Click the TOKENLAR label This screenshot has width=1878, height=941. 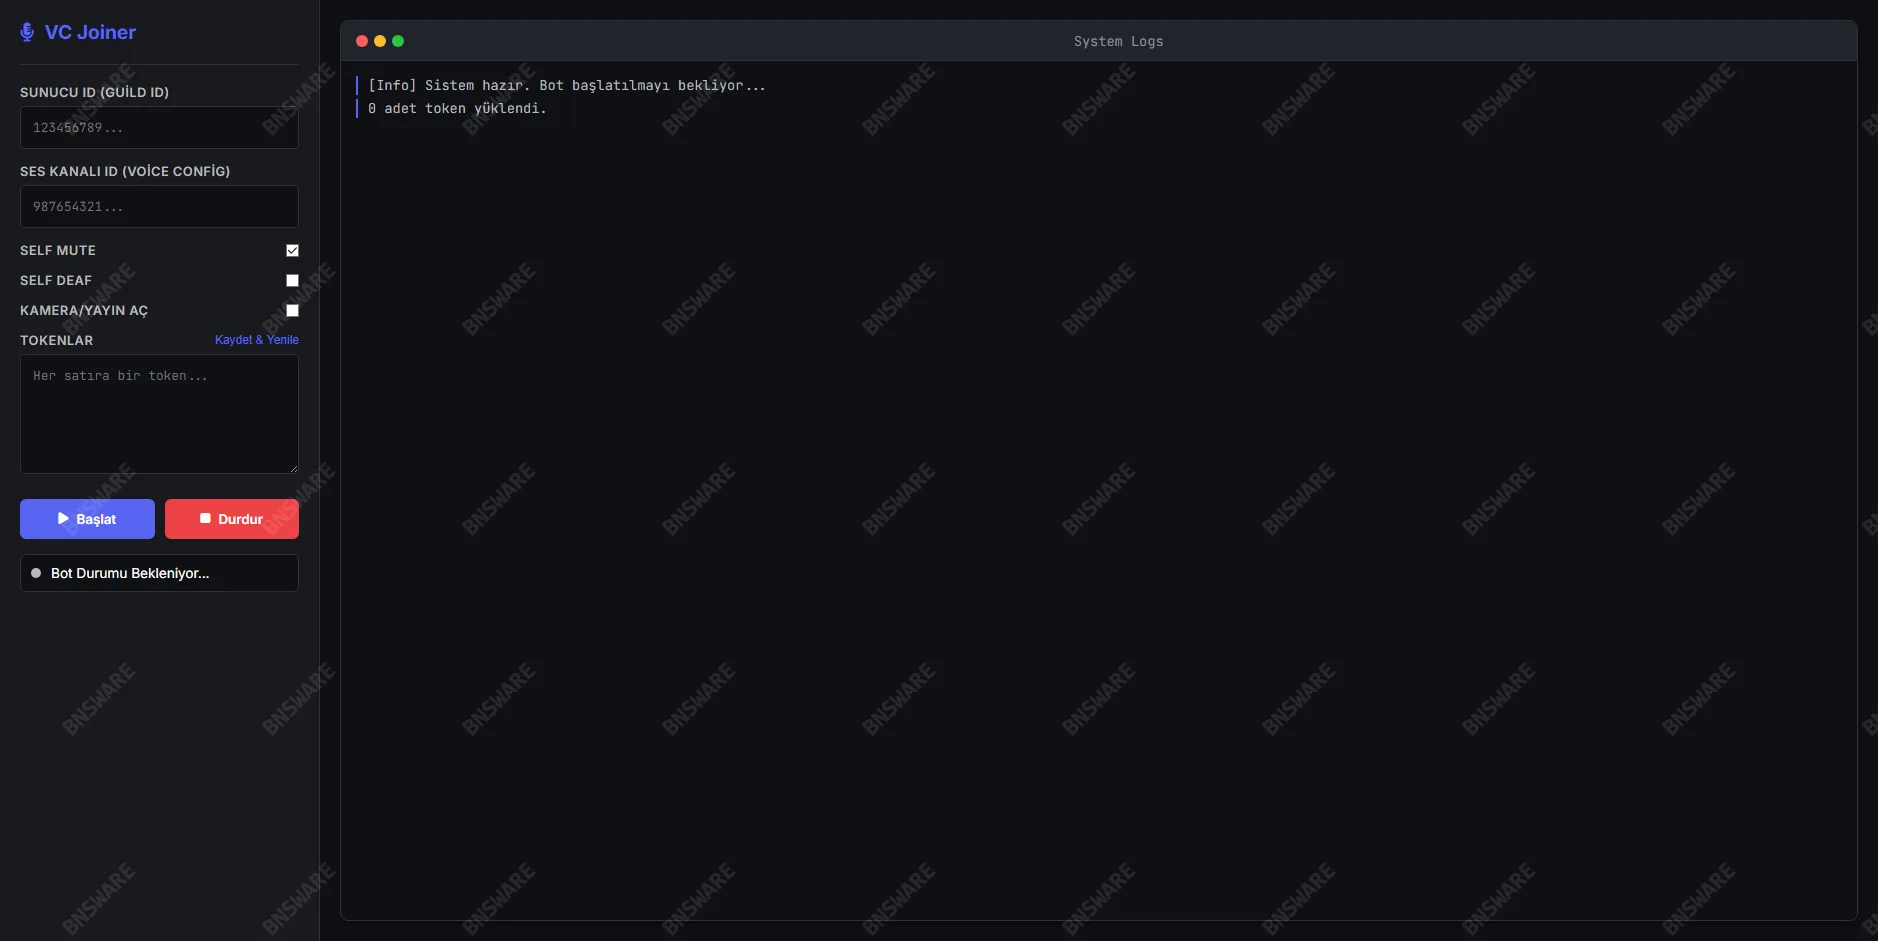point(57,340)
